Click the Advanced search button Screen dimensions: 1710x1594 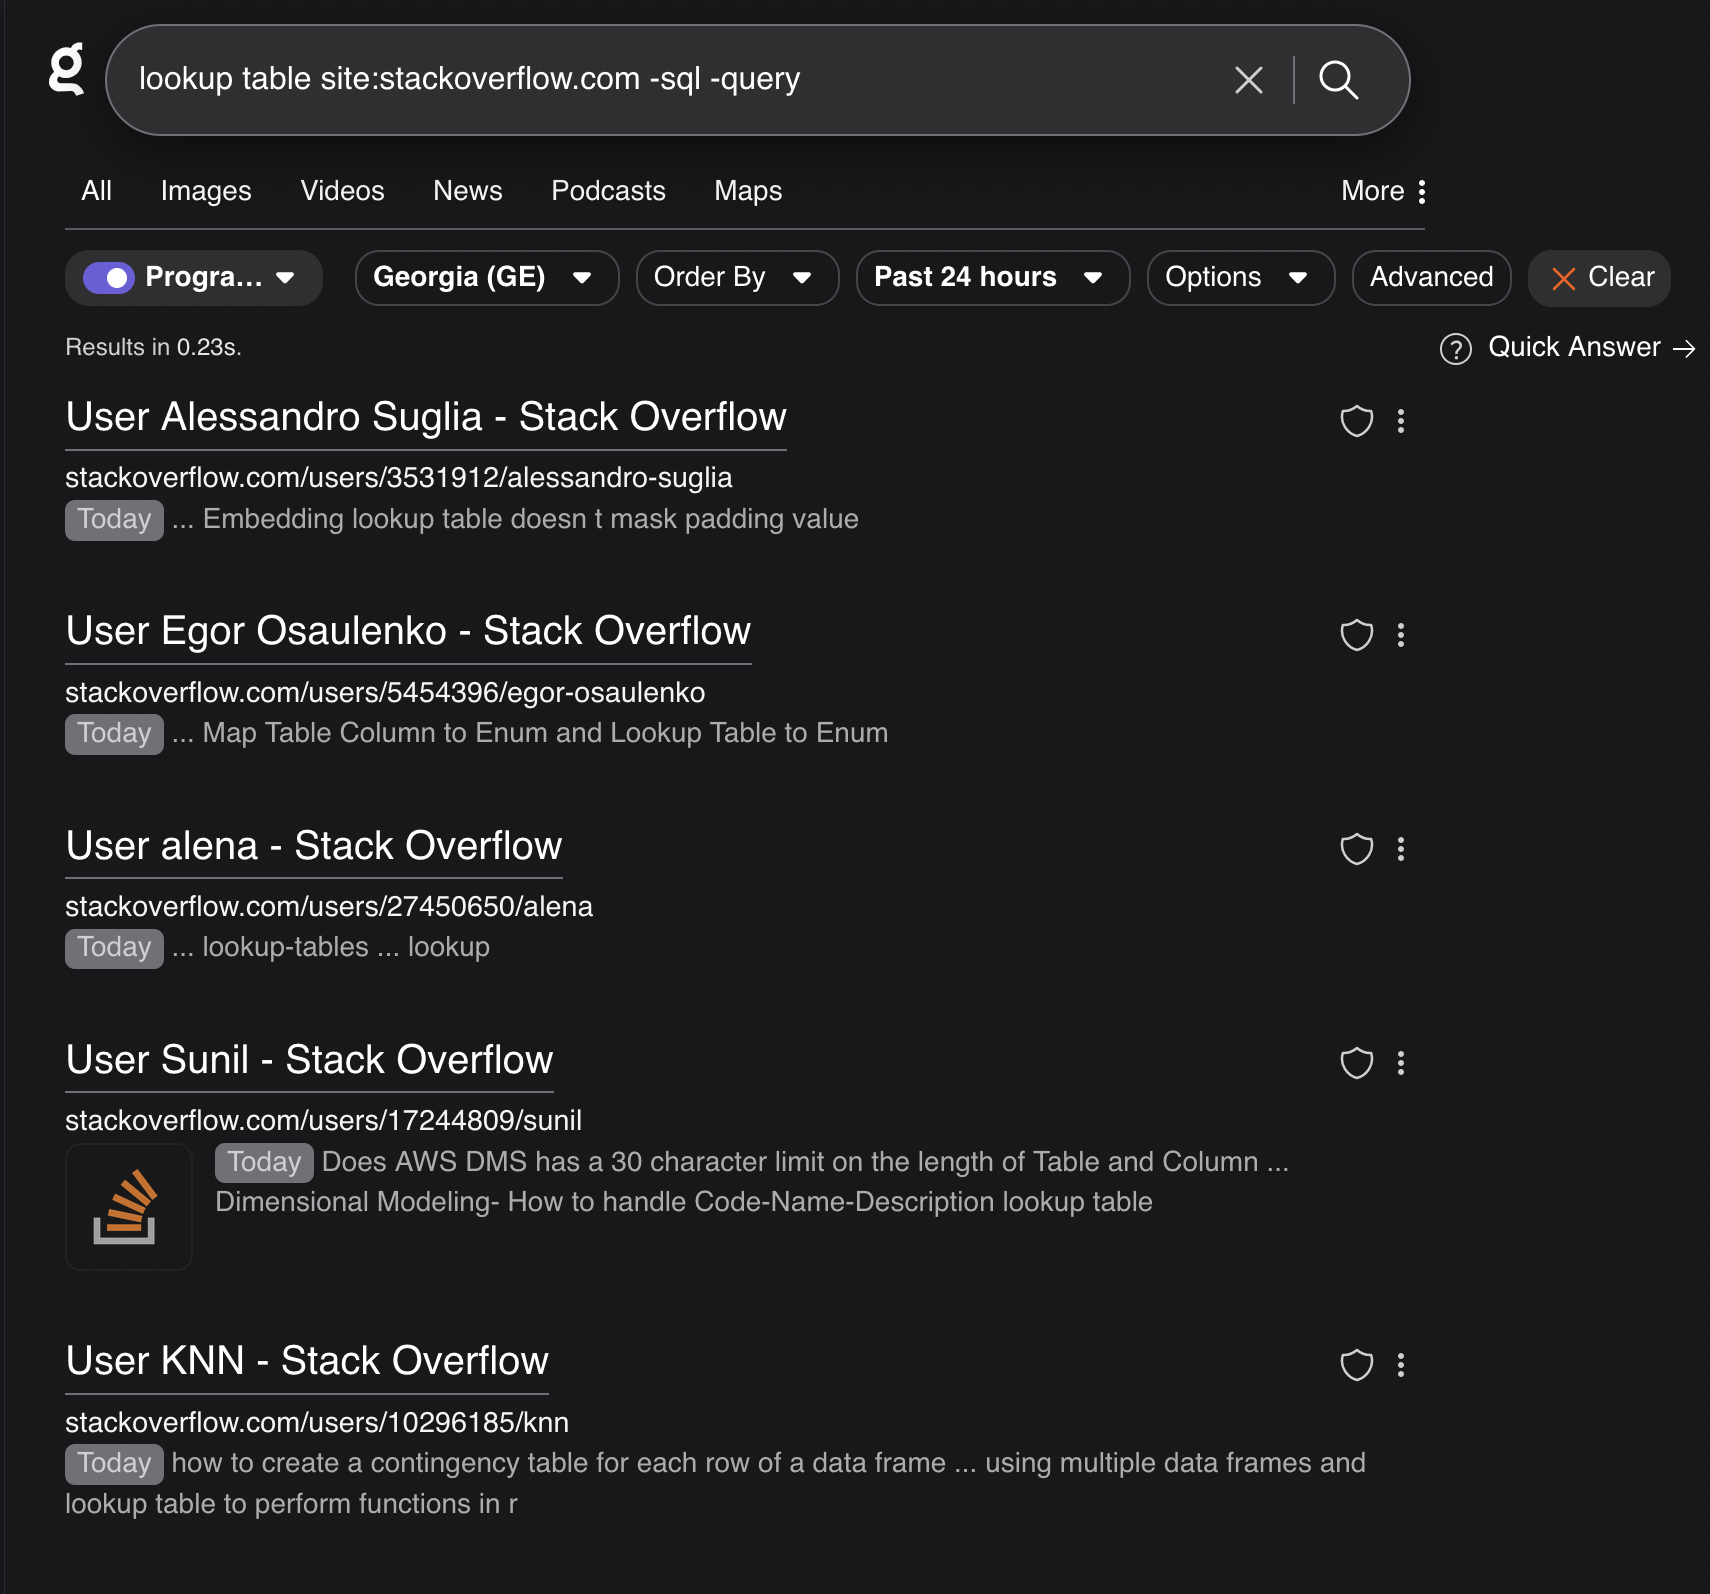[x=1430, y=278]
